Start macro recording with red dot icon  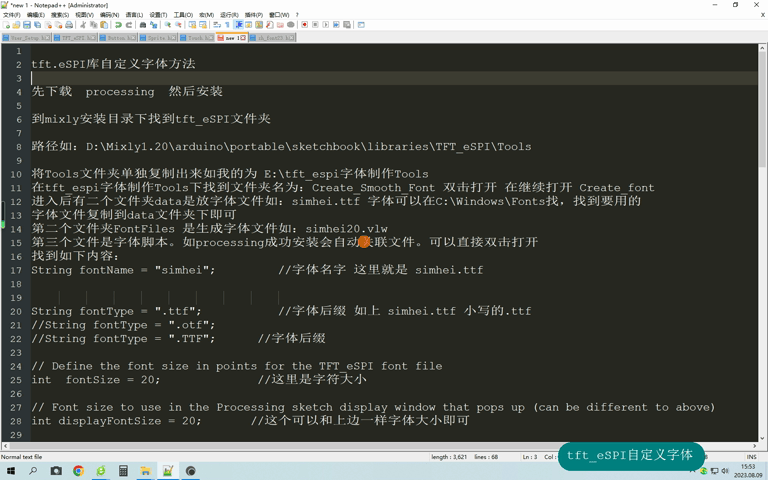305,24
